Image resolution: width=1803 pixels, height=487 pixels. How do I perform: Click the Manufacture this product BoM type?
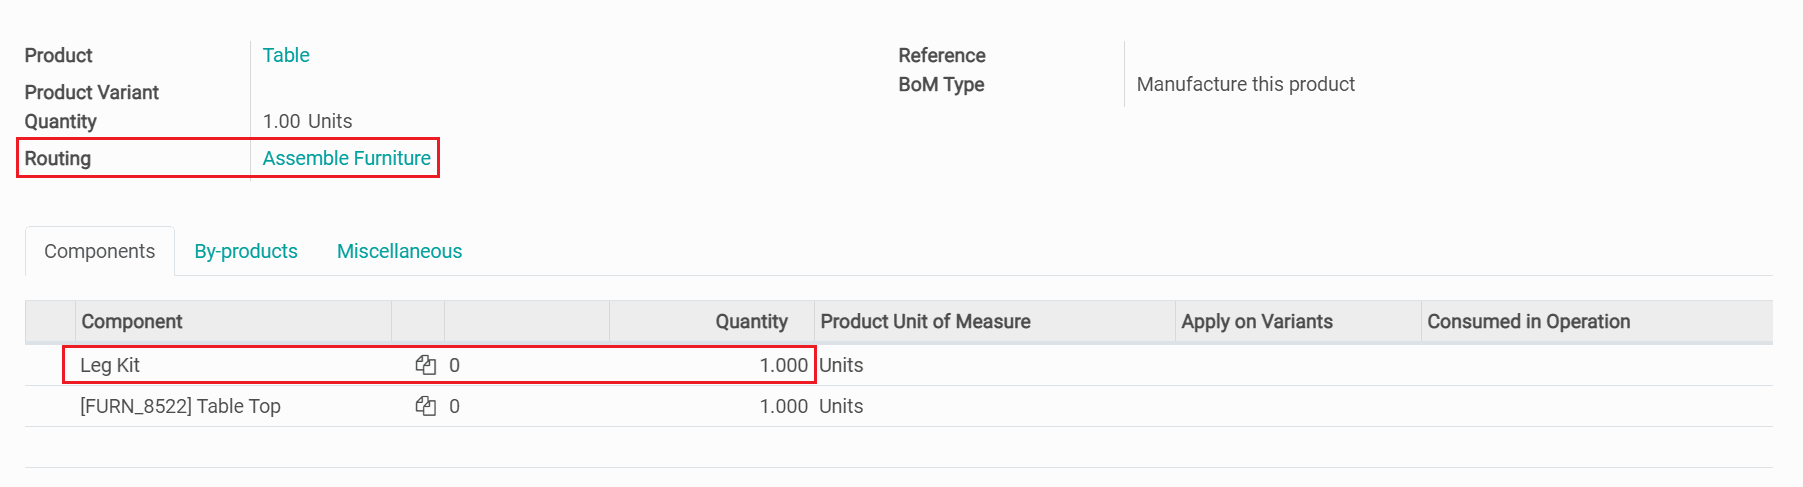tap(1245, 84)
